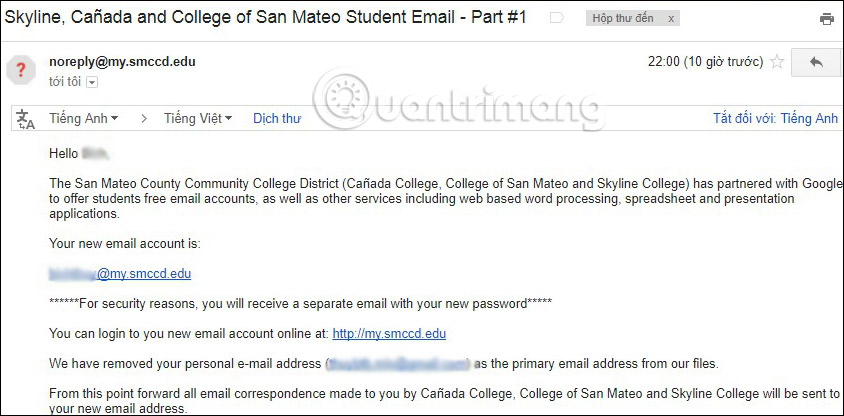
Task: Click the 22:00 timestamp of email
Action: pyautogui.click(x=705, y=62)
